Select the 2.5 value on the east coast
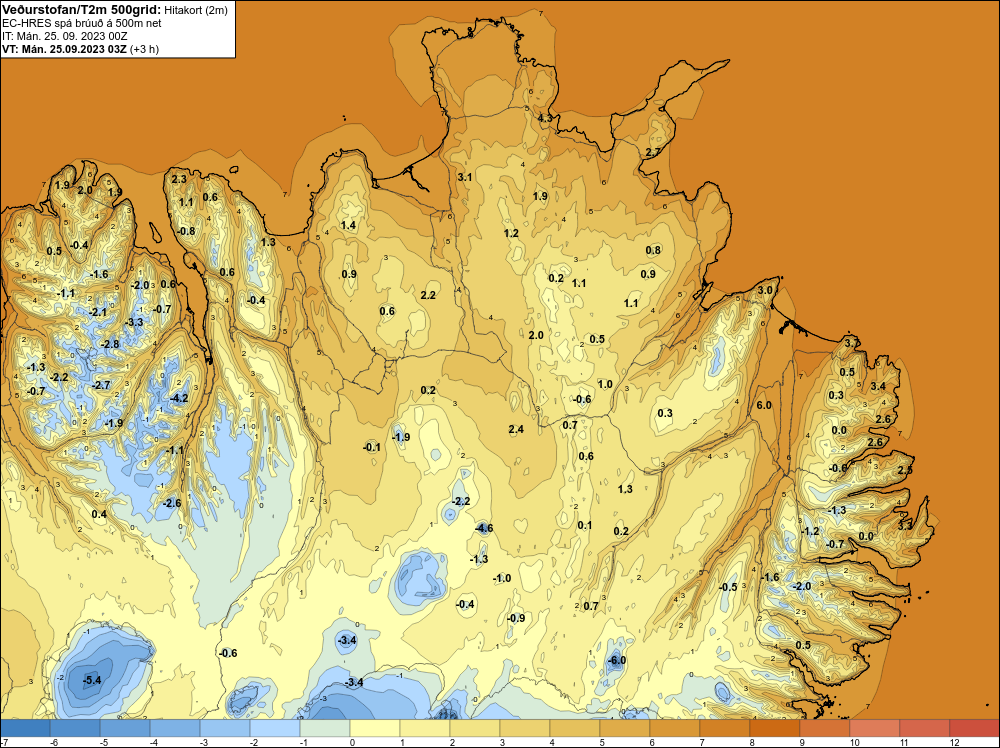1000x748 pixels. tap(905, 470)
